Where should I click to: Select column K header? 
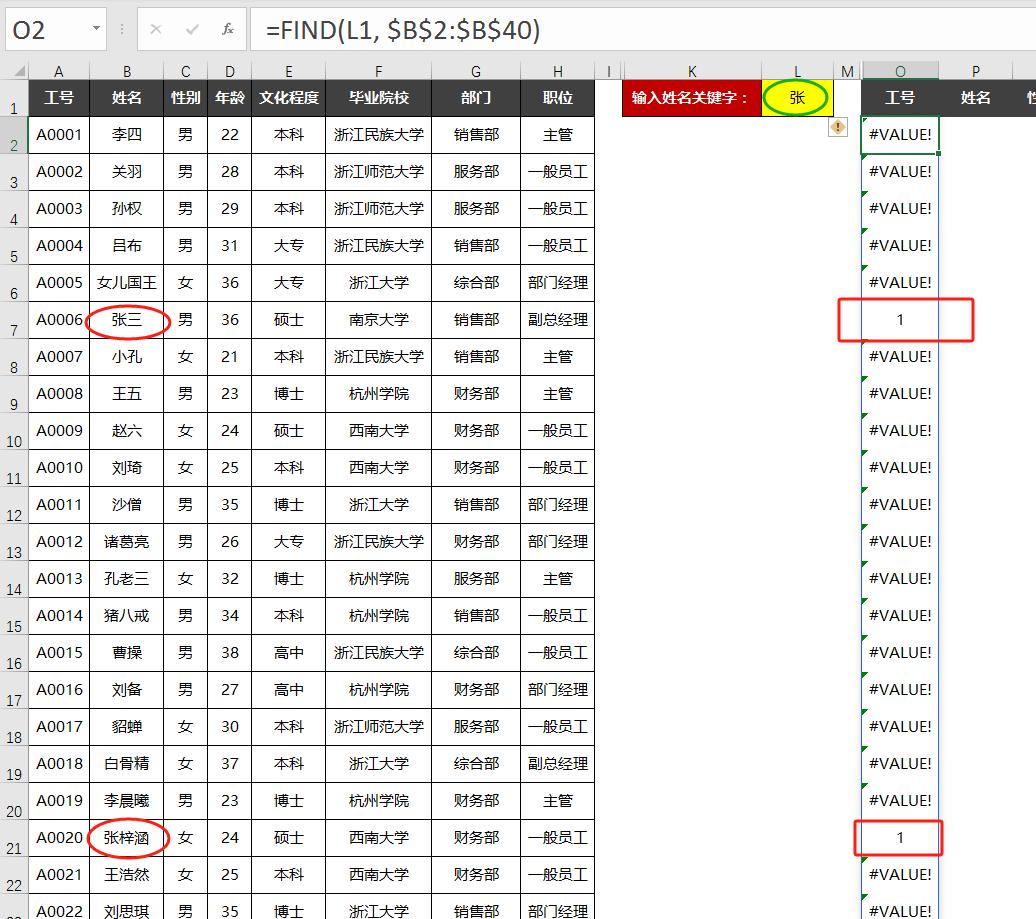(x=692, y=71)
